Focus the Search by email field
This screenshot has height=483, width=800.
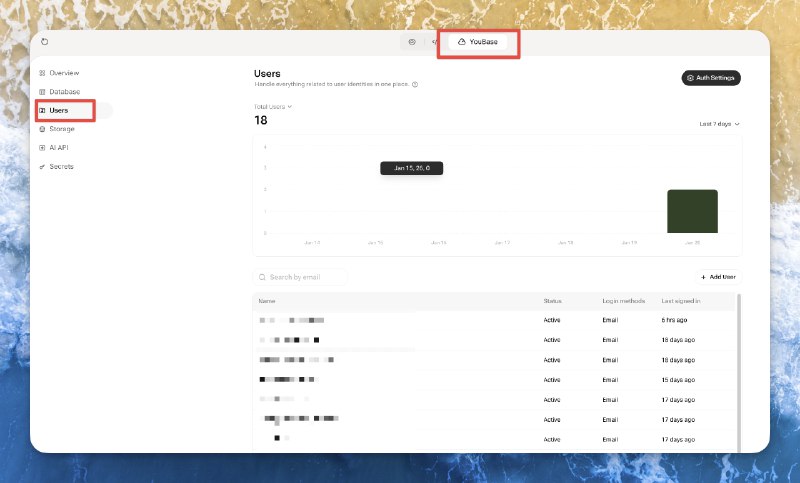click(300, 277)
